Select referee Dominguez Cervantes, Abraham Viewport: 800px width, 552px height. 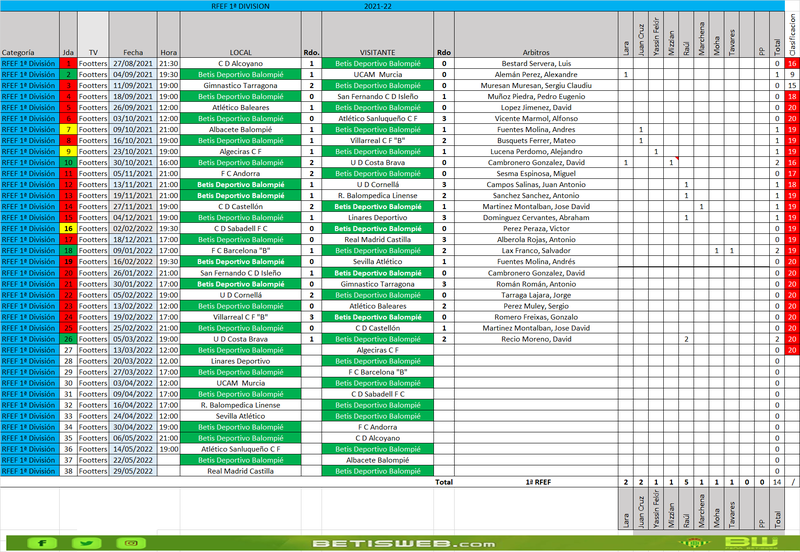coord(536,218)
